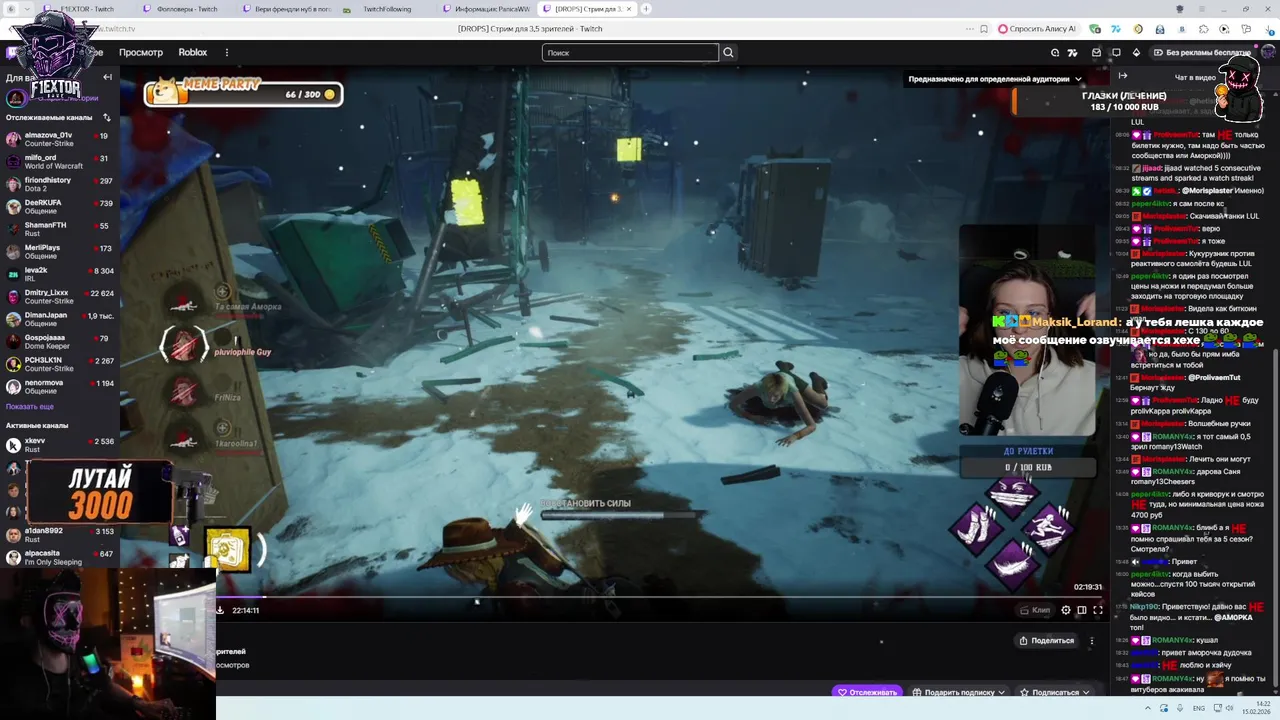Screen dimensions: 1280x720
Task: Open MerliPlays channel
Action: [60, 252]
